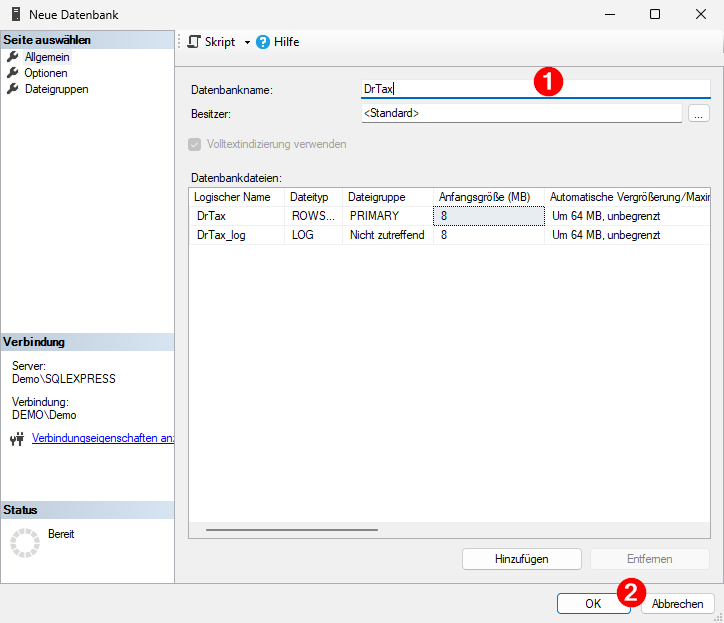Click the Besitzer field showing <Standard>
Screen dimensions: 724x623
pyautogui.click(x=521, y=113)
